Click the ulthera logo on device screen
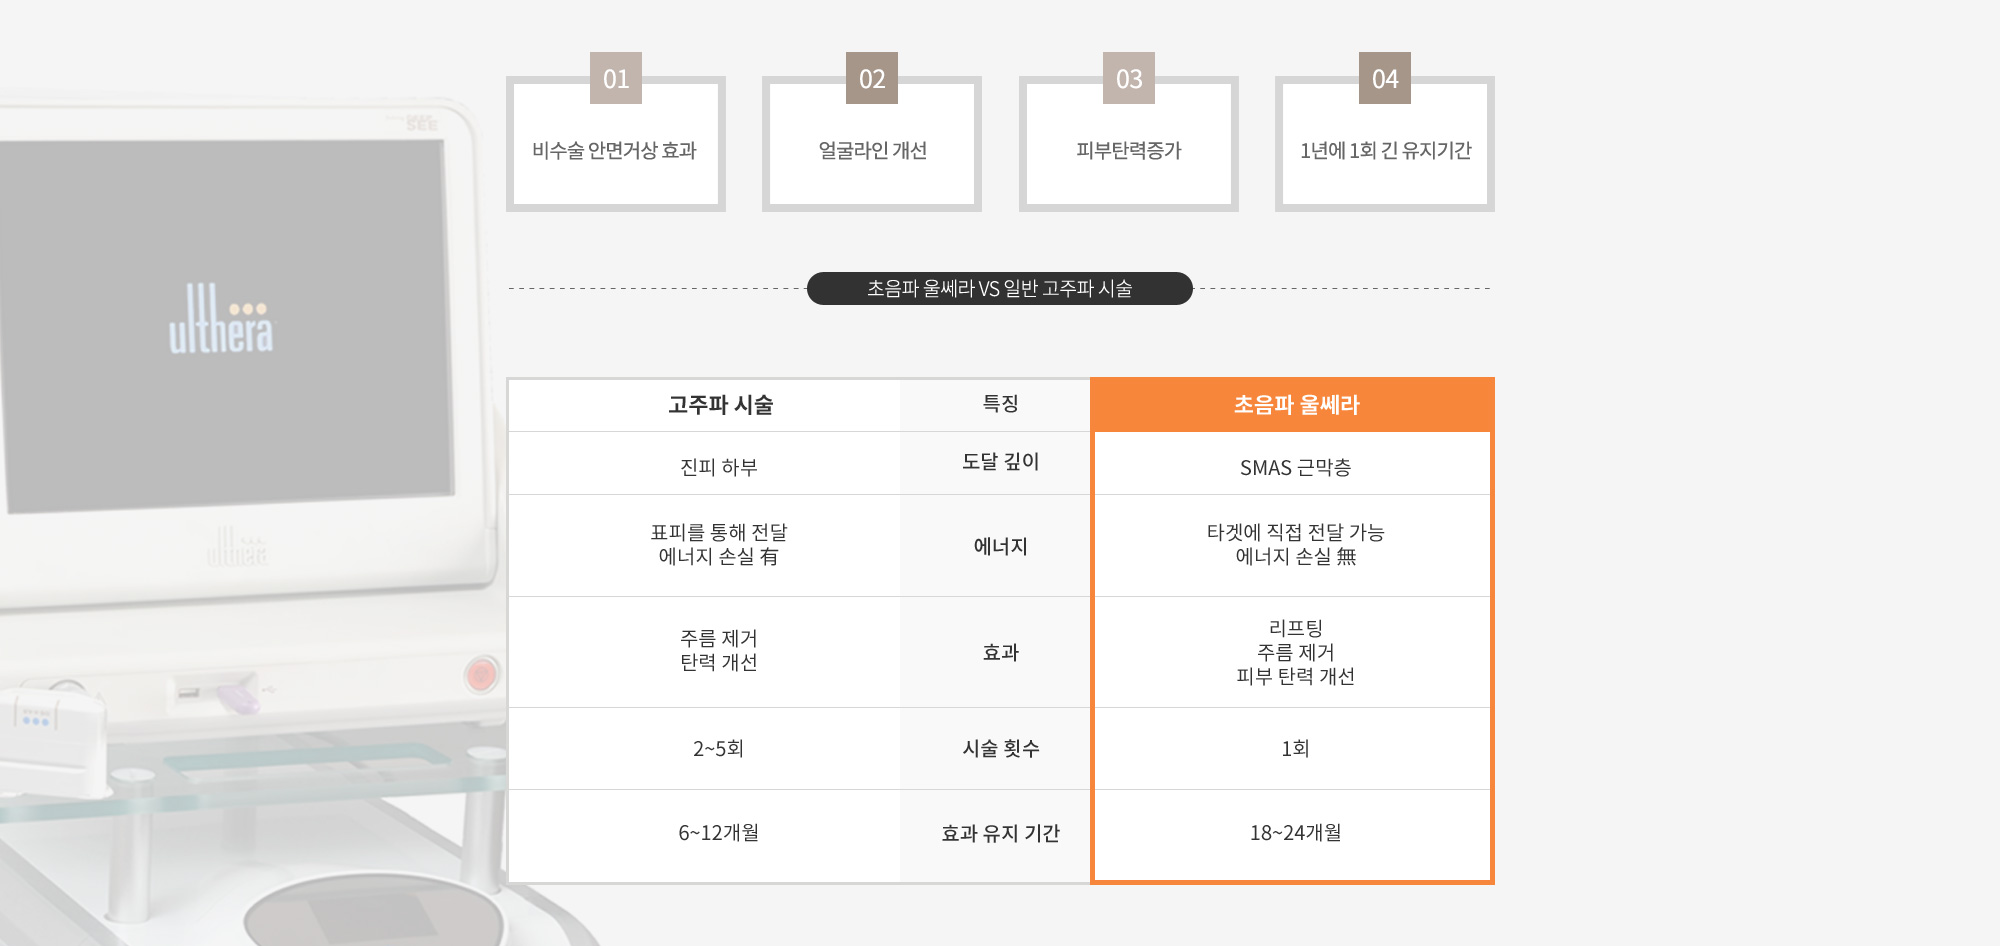The width and height of the screenshot is (2000, 946). [221, 319]
